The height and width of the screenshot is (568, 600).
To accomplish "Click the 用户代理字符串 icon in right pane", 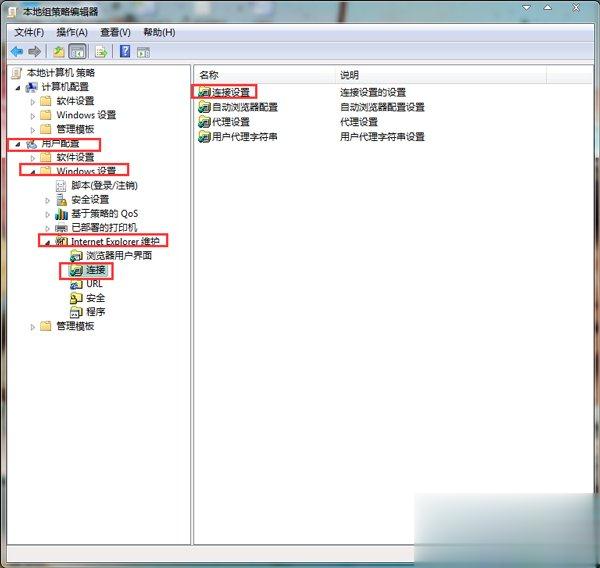I will [204, 136].
